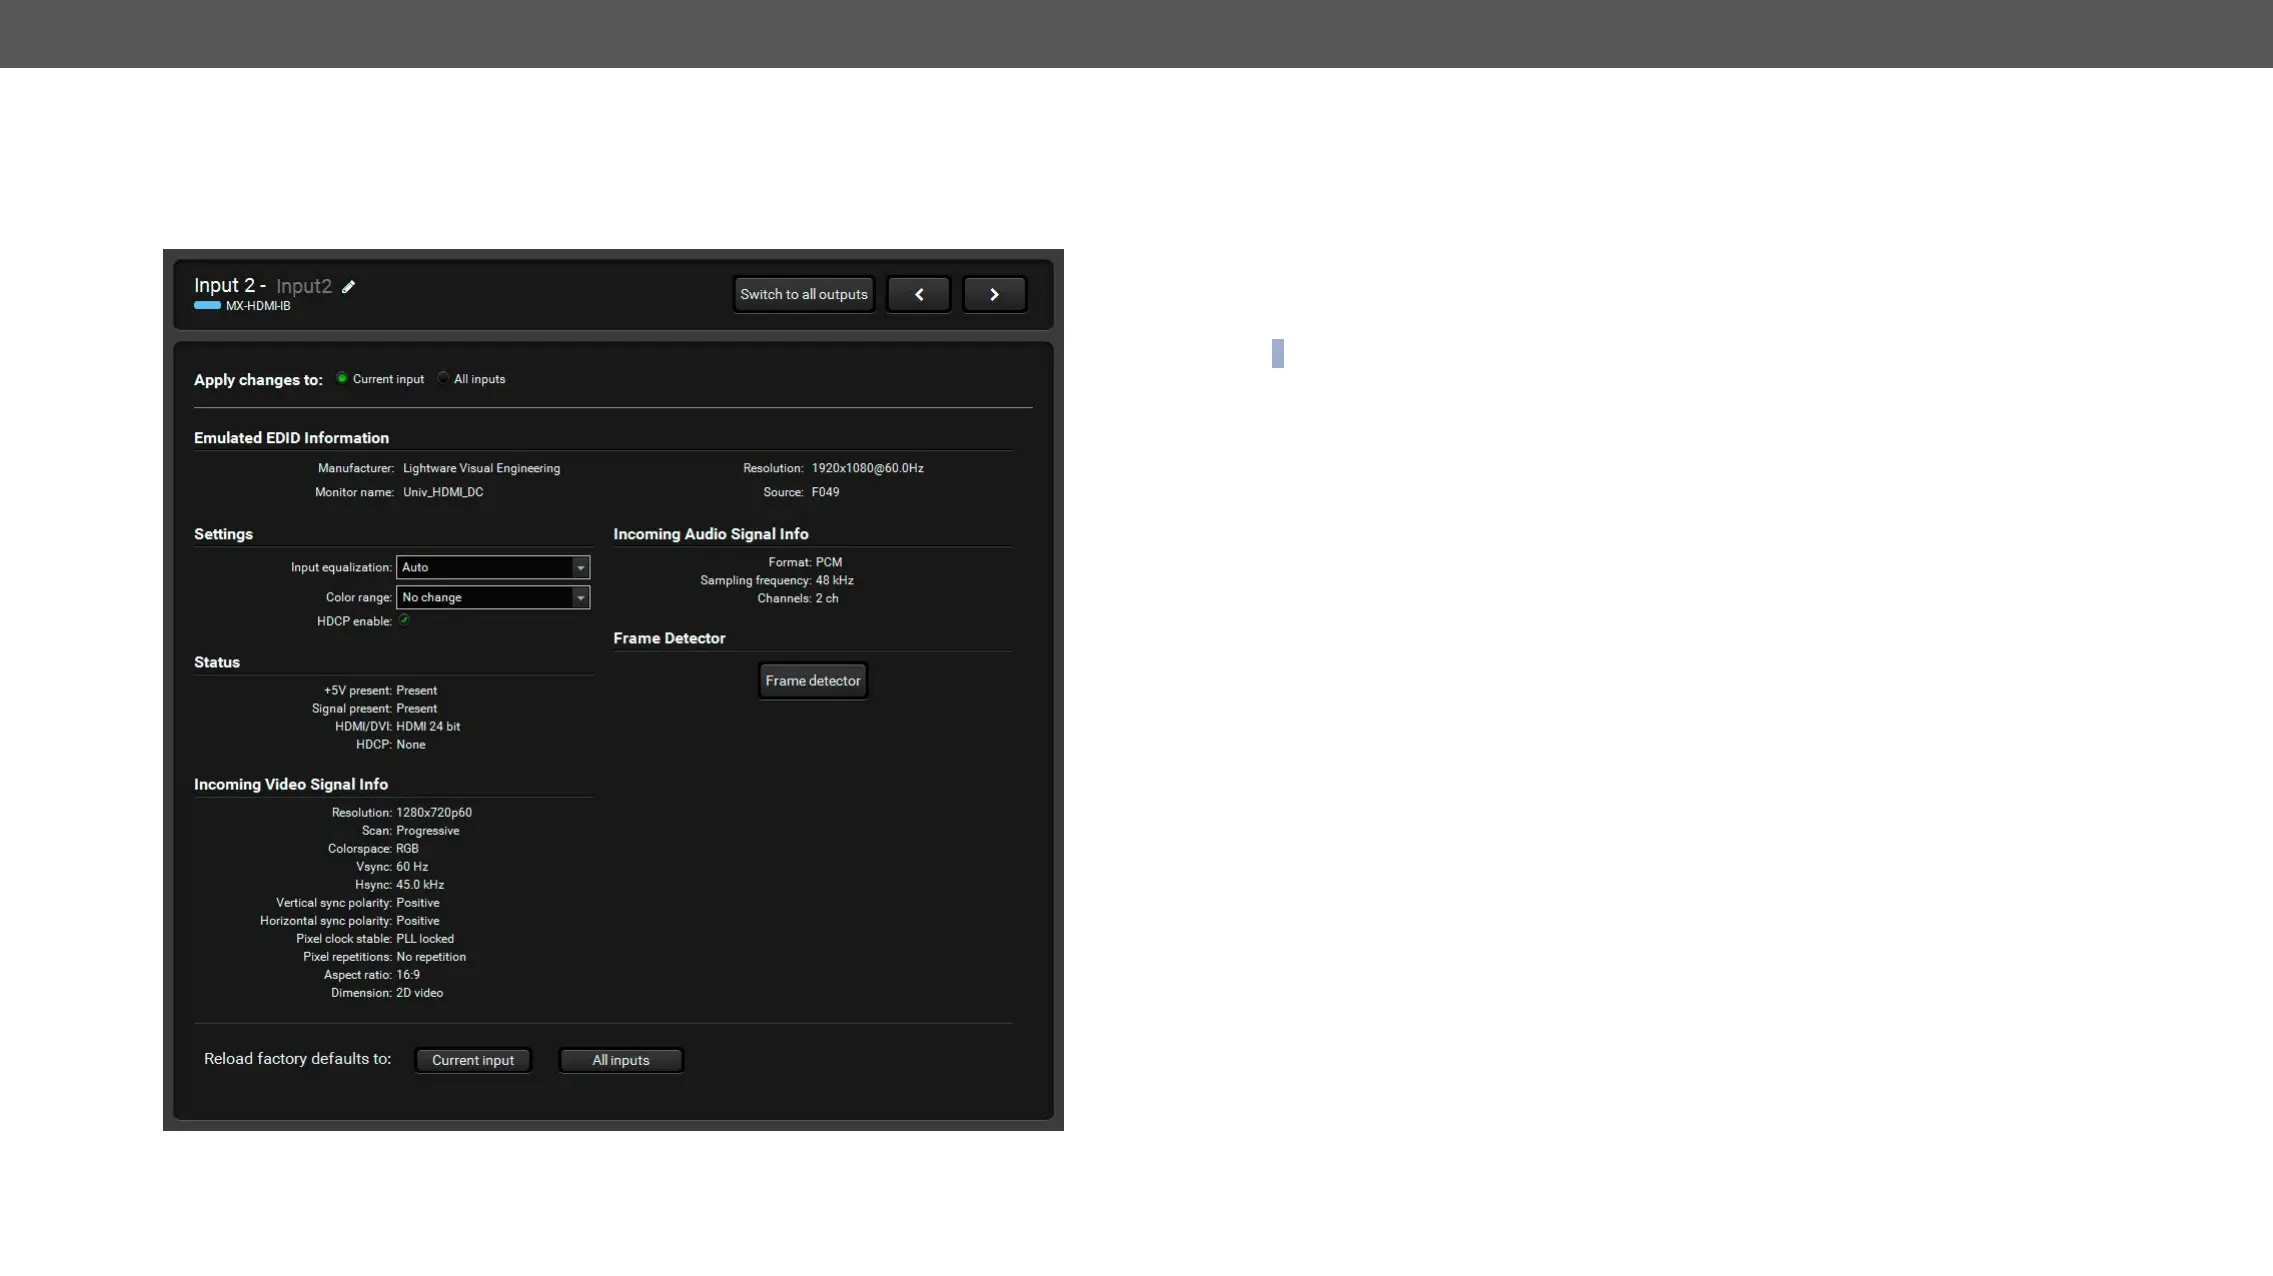Image resolution: width=2273 pixels, height=1276 pixels.
Task: Click the Emulated EDID Information heading
Action: coord(291,438)
